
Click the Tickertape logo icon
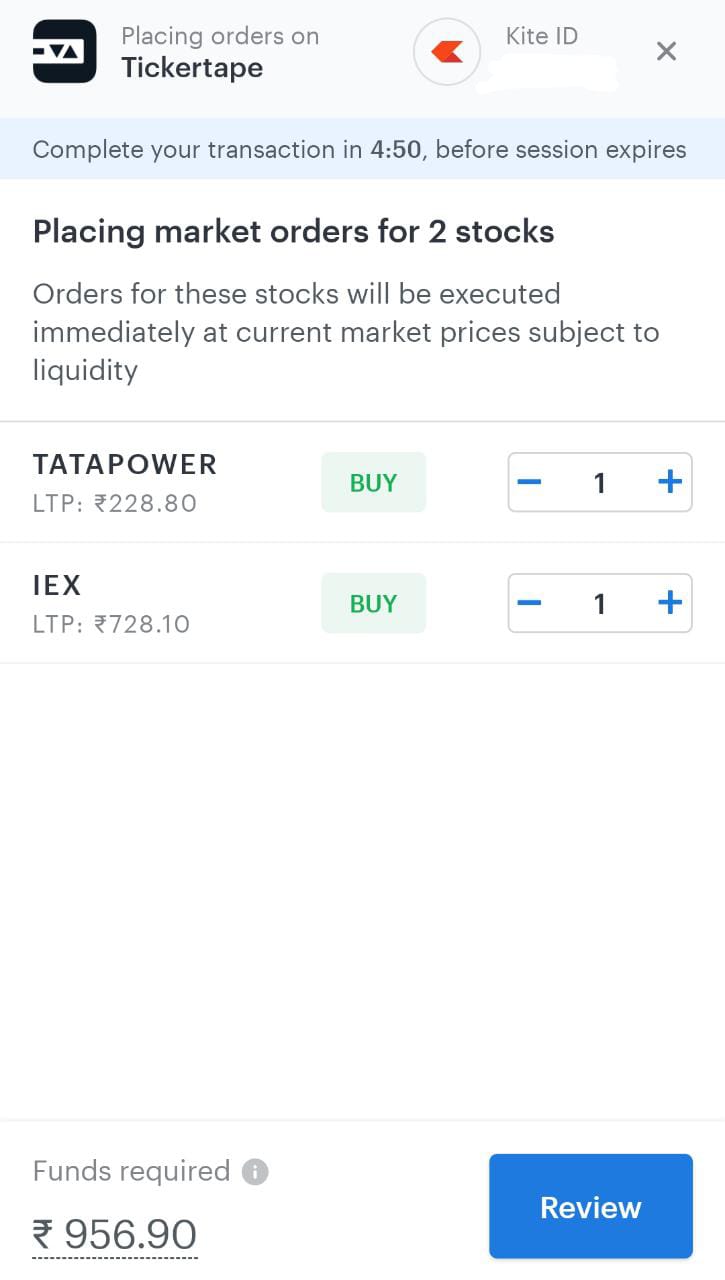coord(64,51)
